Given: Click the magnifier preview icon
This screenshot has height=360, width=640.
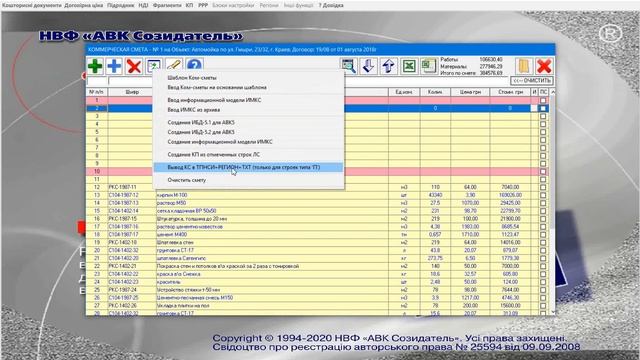Looking at the screenshot, I should coord(349,66).
